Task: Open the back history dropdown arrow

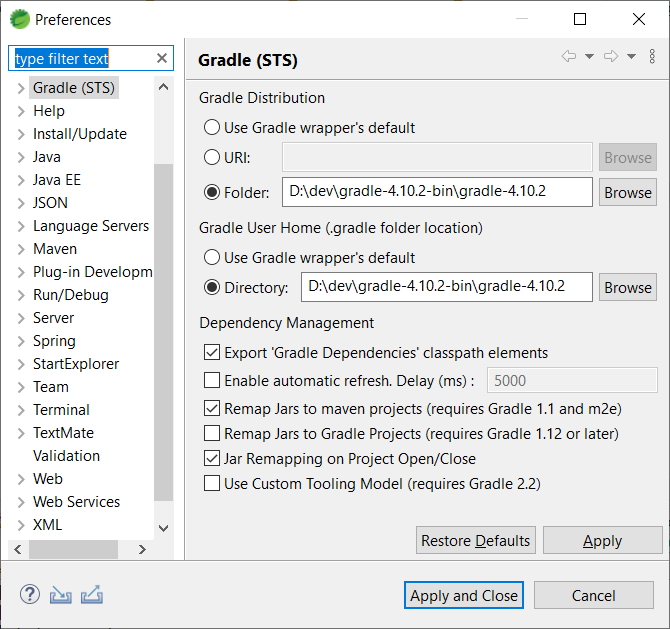Action: 589,56
